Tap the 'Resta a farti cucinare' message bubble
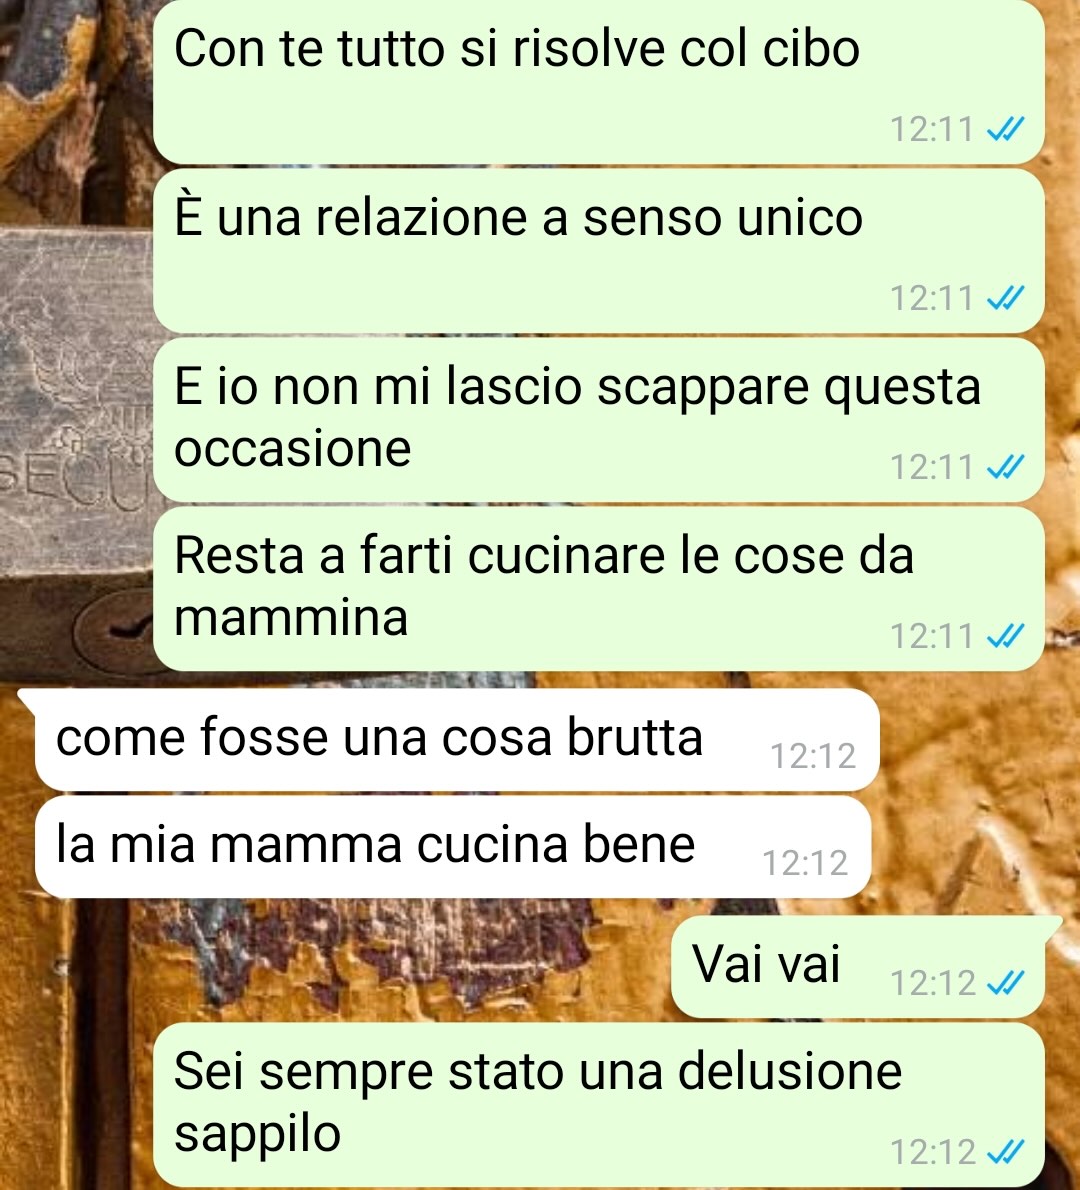This screenshot has width=1080, height=1190. tap(599, 589)
